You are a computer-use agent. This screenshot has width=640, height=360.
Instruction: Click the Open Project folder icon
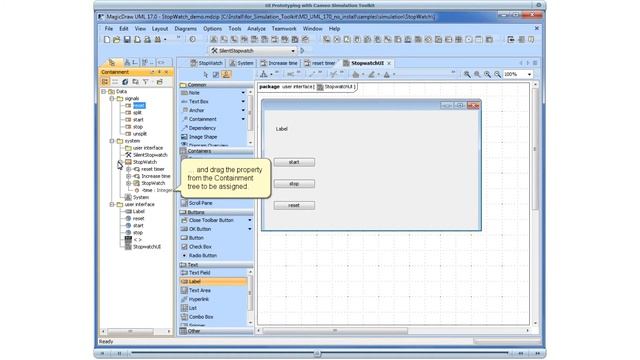pyautogui.click(x=117, y=40)
